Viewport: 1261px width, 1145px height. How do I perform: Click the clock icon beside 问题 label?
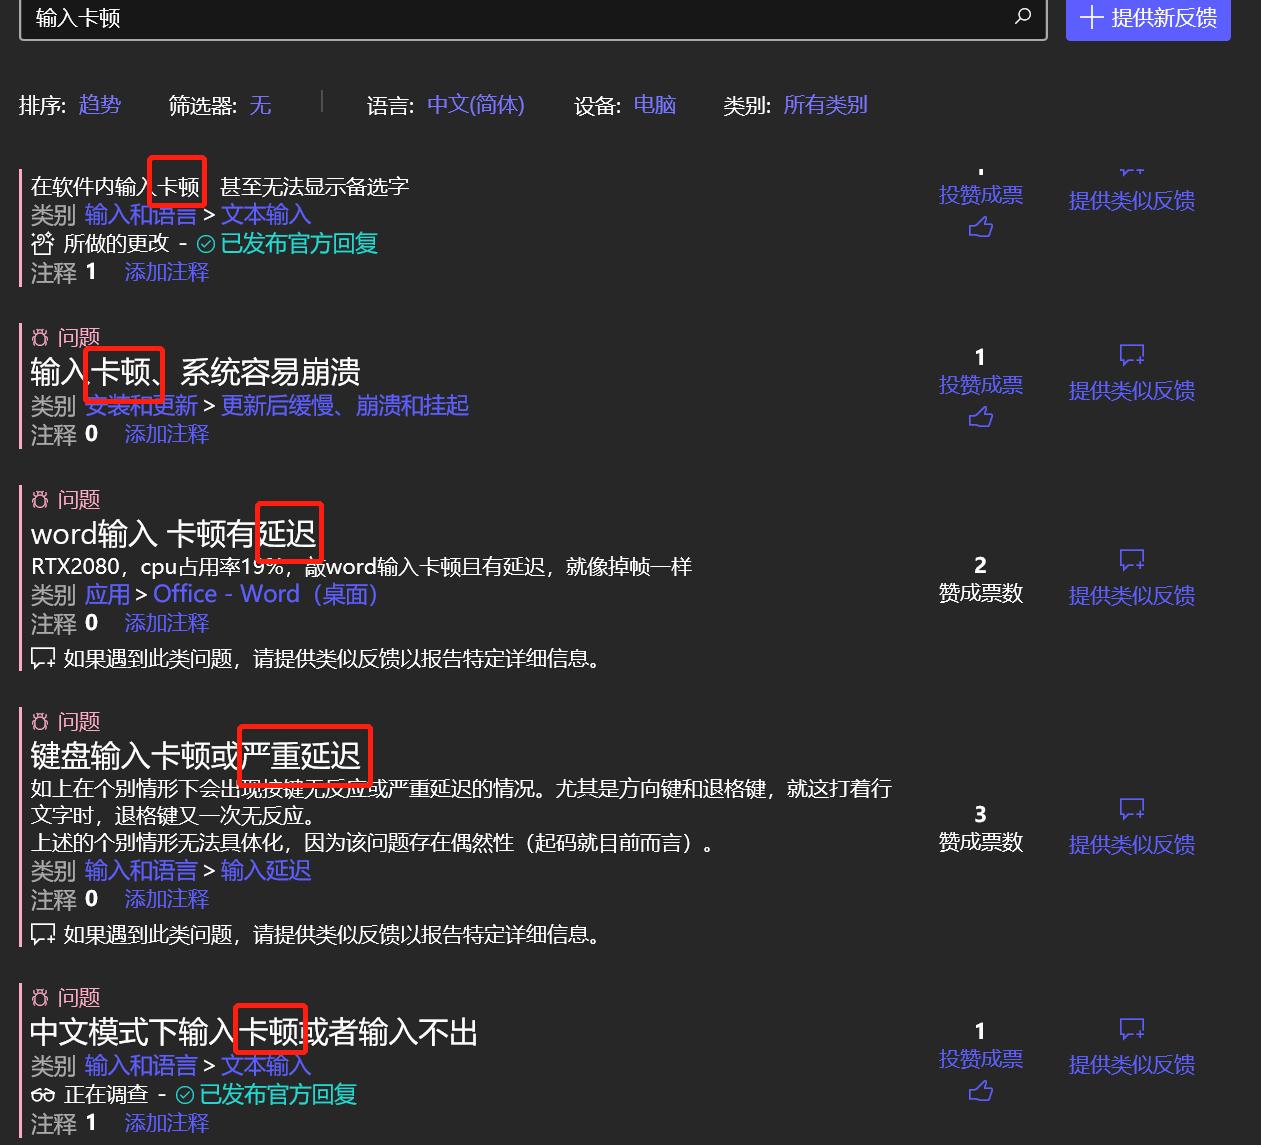click(39, 337)
